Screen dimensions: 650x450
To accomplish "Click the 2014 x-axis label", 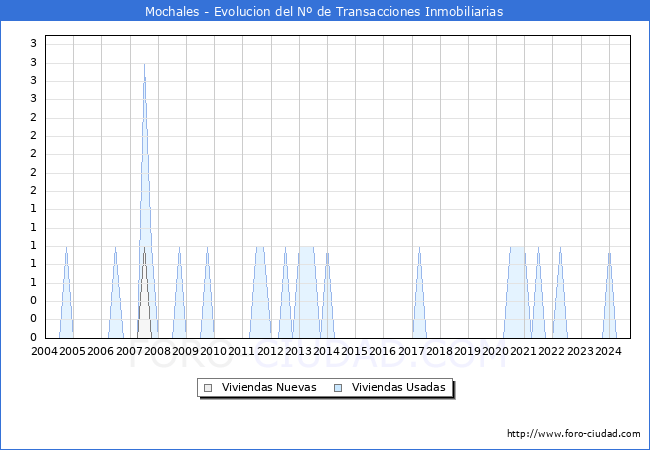I will click(x=326, y=351).
